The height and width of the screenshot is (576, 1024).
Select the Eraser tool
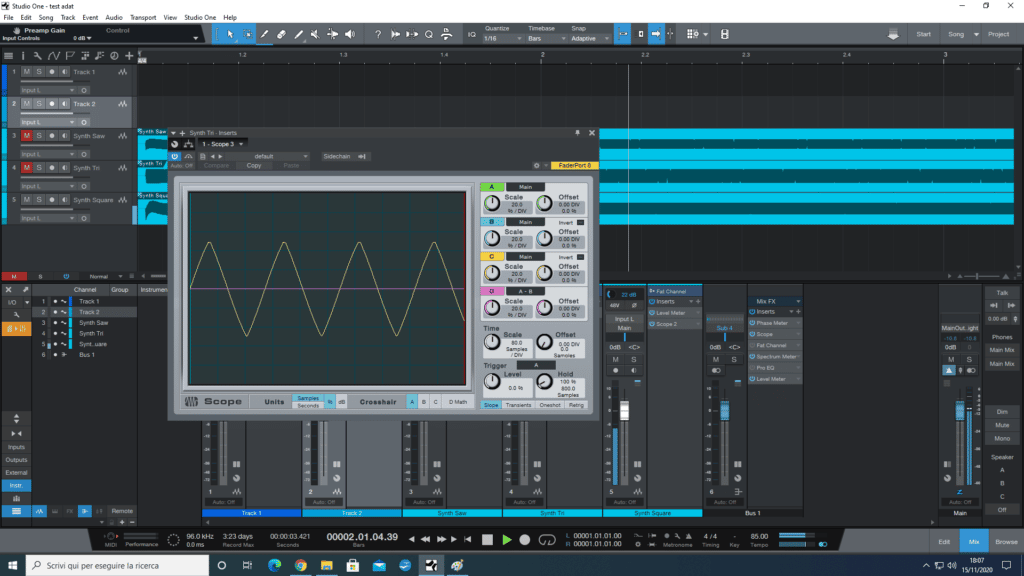281,34
